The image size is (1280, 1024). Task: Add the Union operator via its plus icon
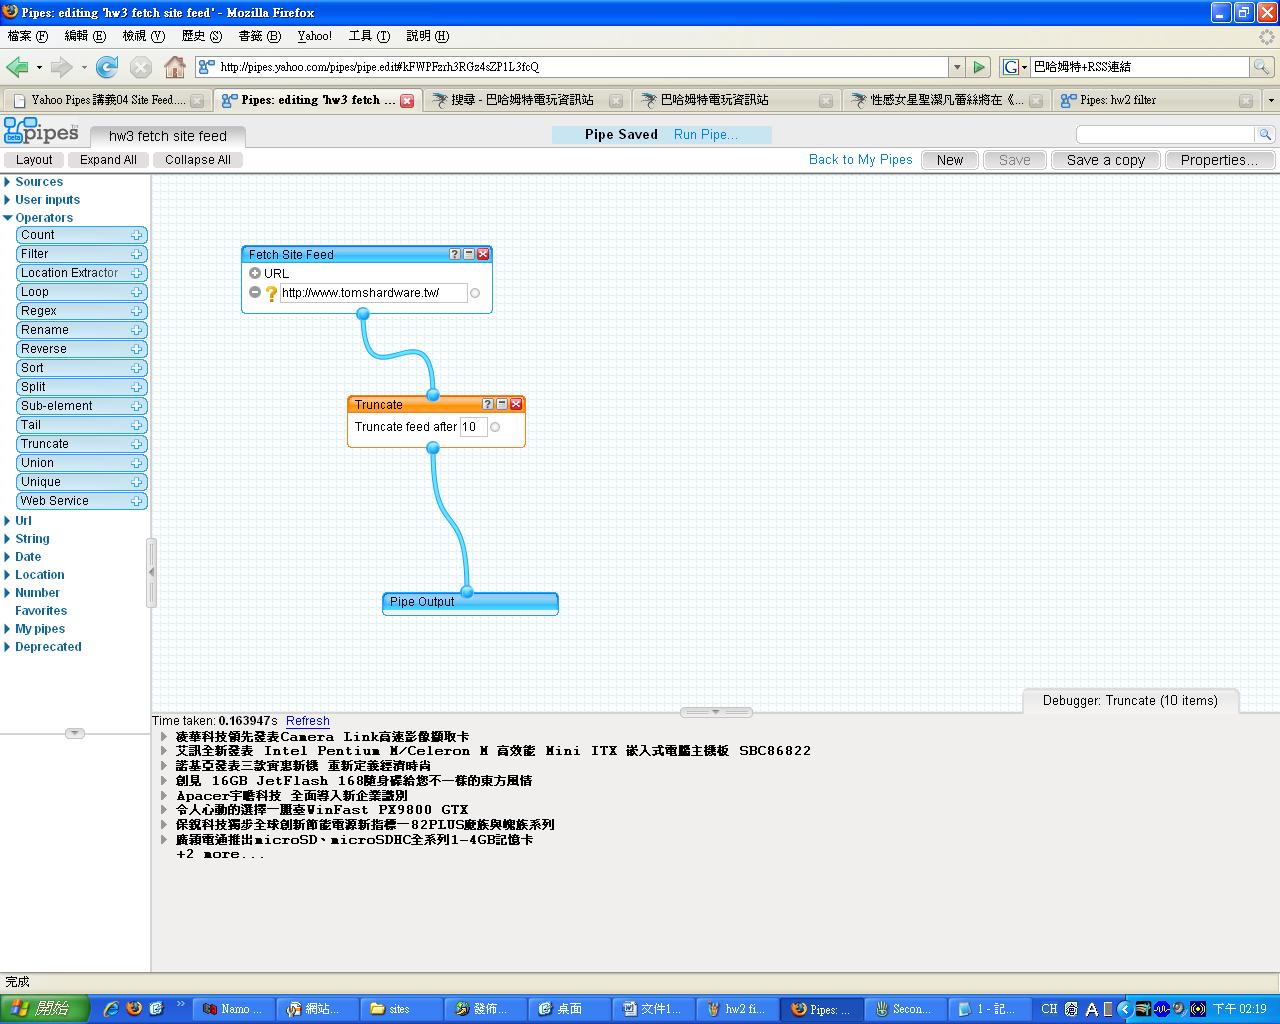[x=136, y=463]
